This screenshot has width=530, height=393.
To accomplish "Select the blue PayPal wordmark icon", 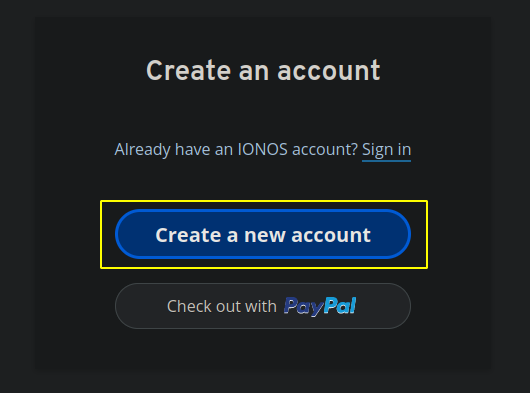I will point(320,306).
